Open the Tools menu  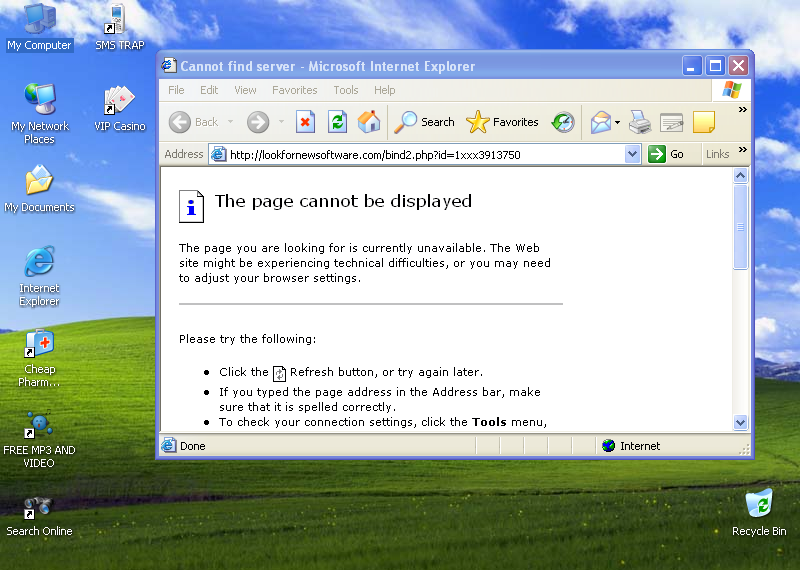pyautogui.click(x=346, y=90)
